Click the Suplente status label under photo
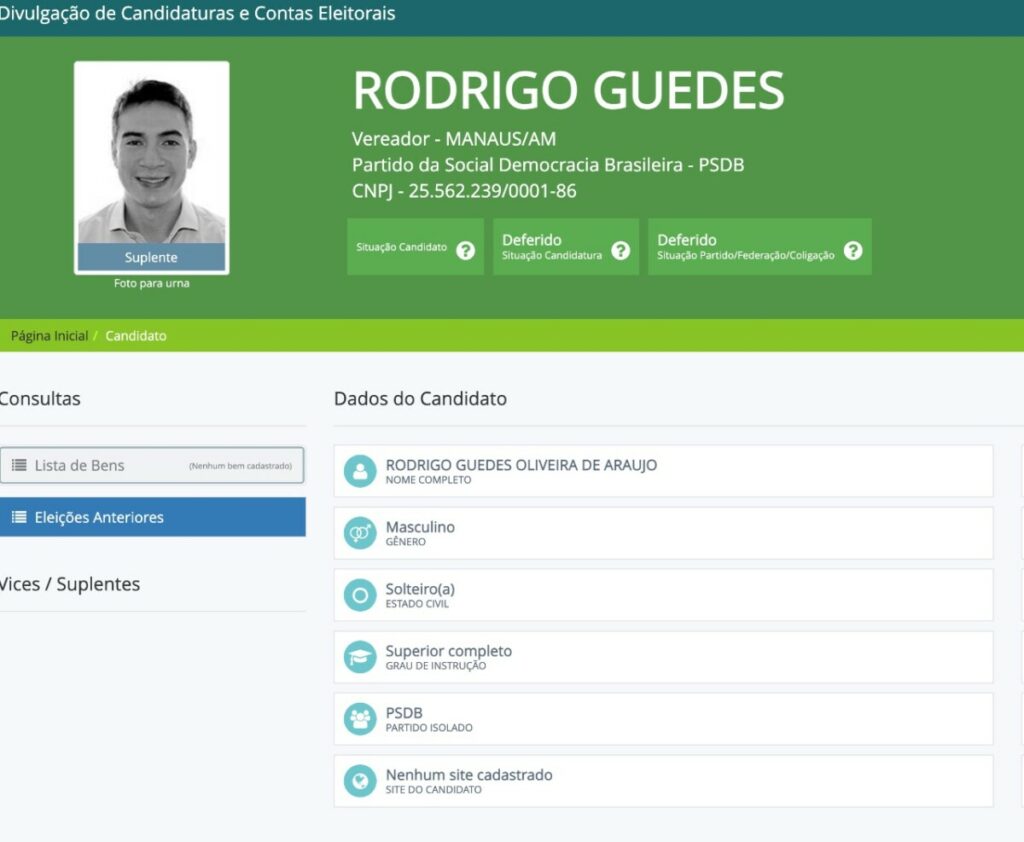 pos(151,257)
